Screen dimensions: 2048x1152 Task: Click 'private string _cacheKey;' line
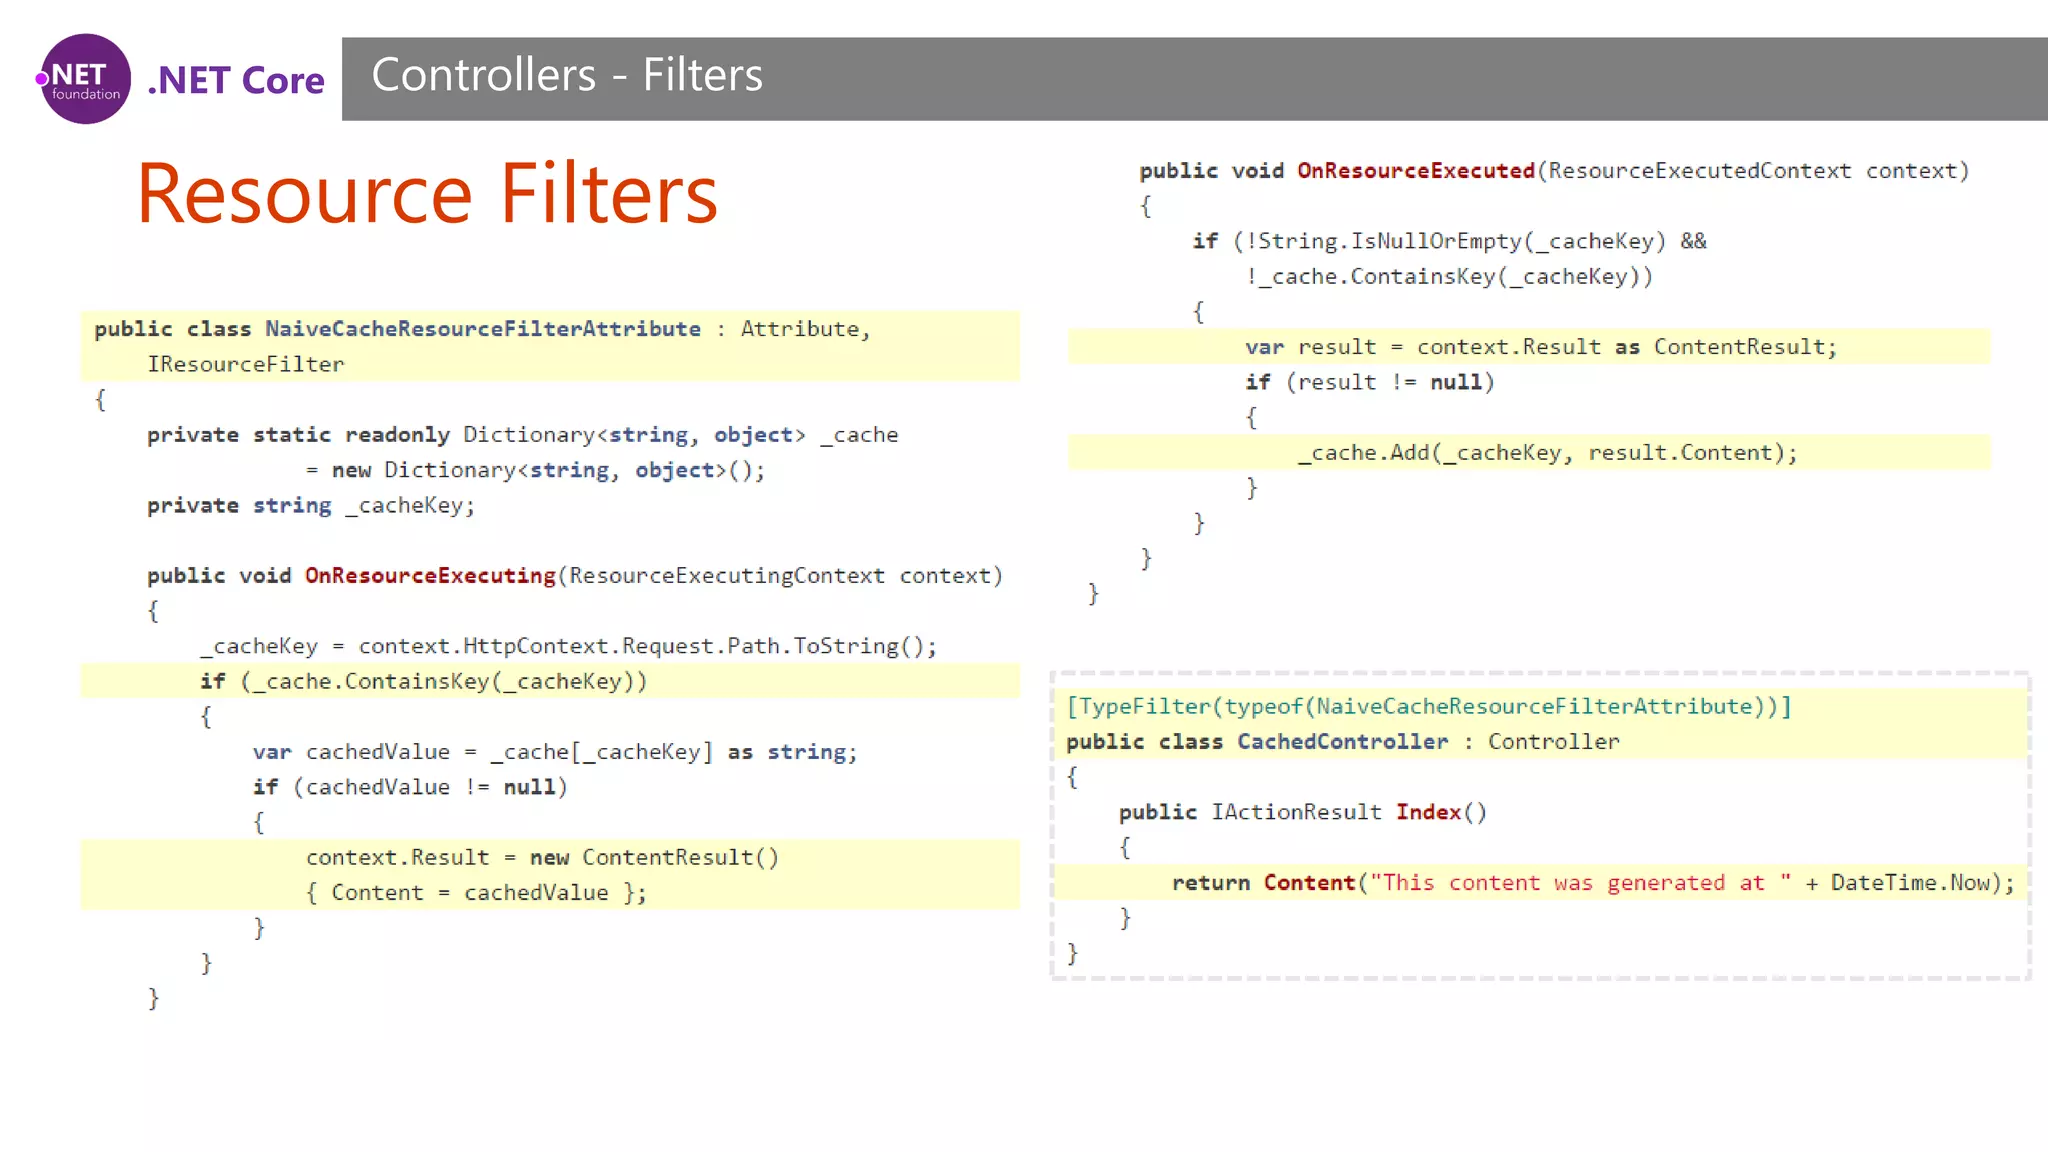click(x=311, y=506)
